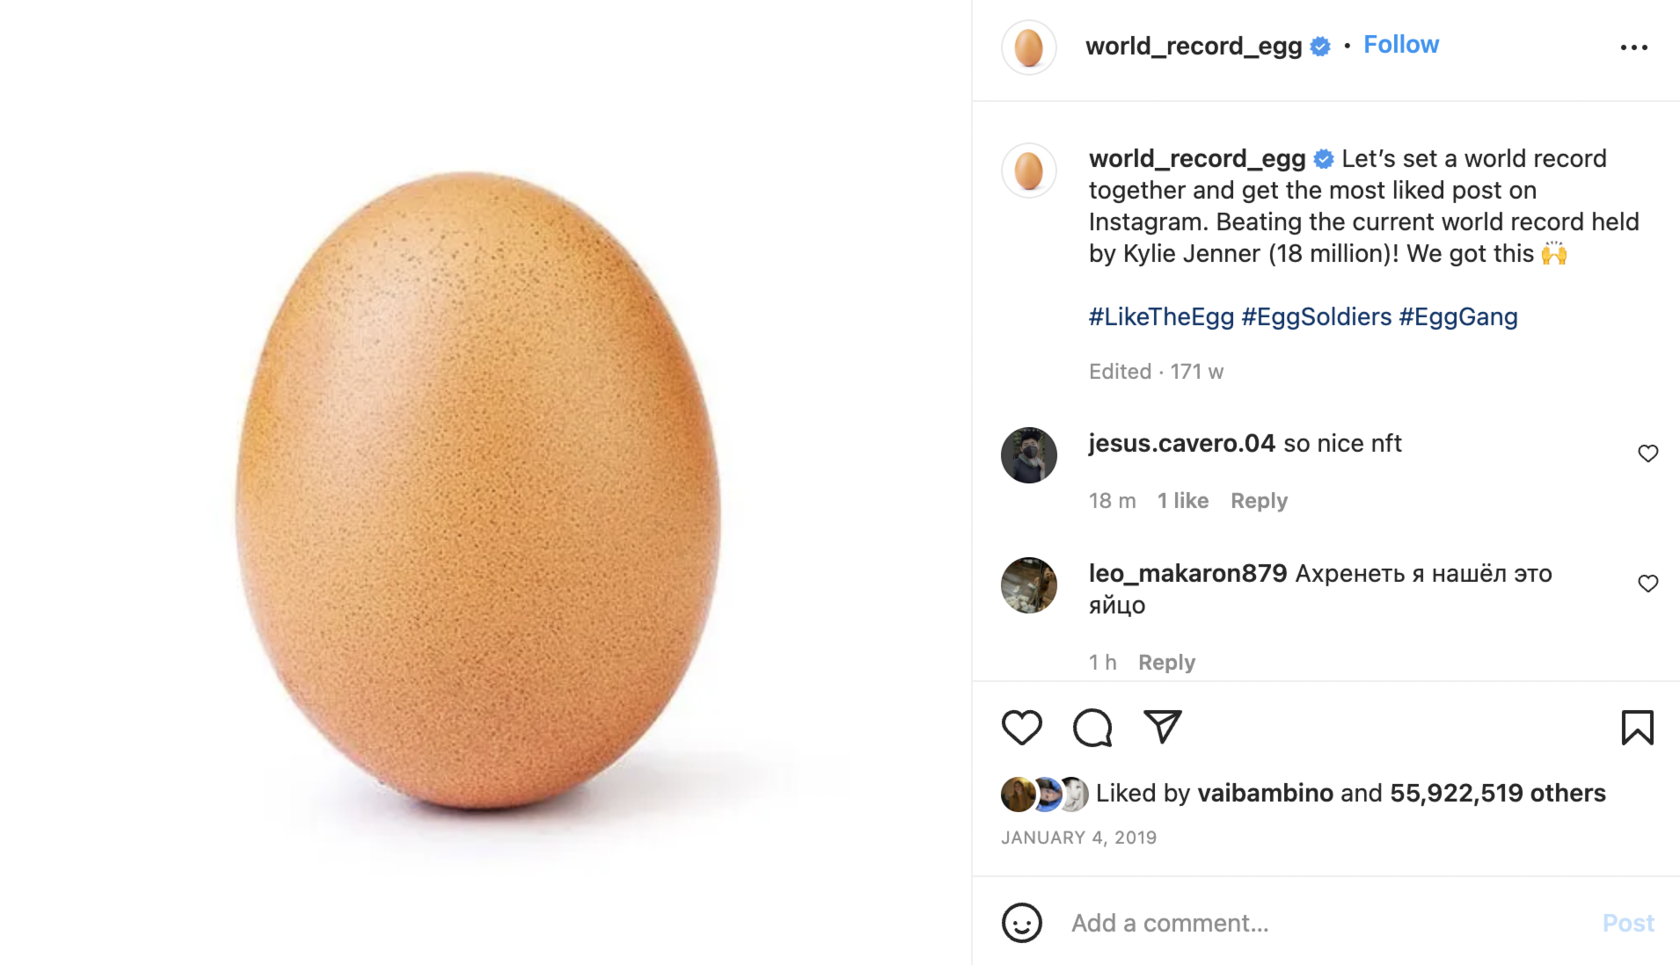1680x965 pixels.
Task: Follow world_record_egg account
Action: pos(1401,45)
